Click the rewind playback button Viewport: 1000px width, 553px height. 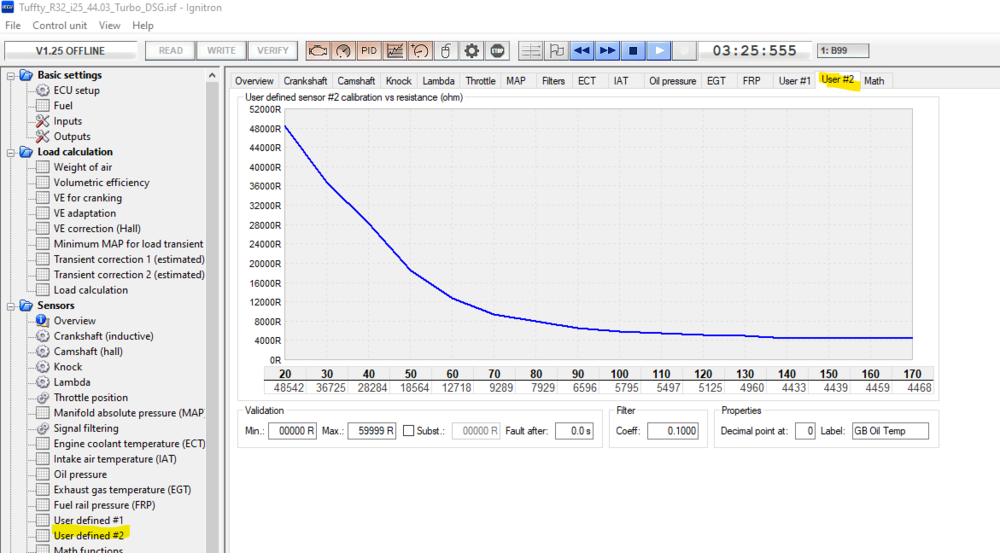(x=581, y=50)
